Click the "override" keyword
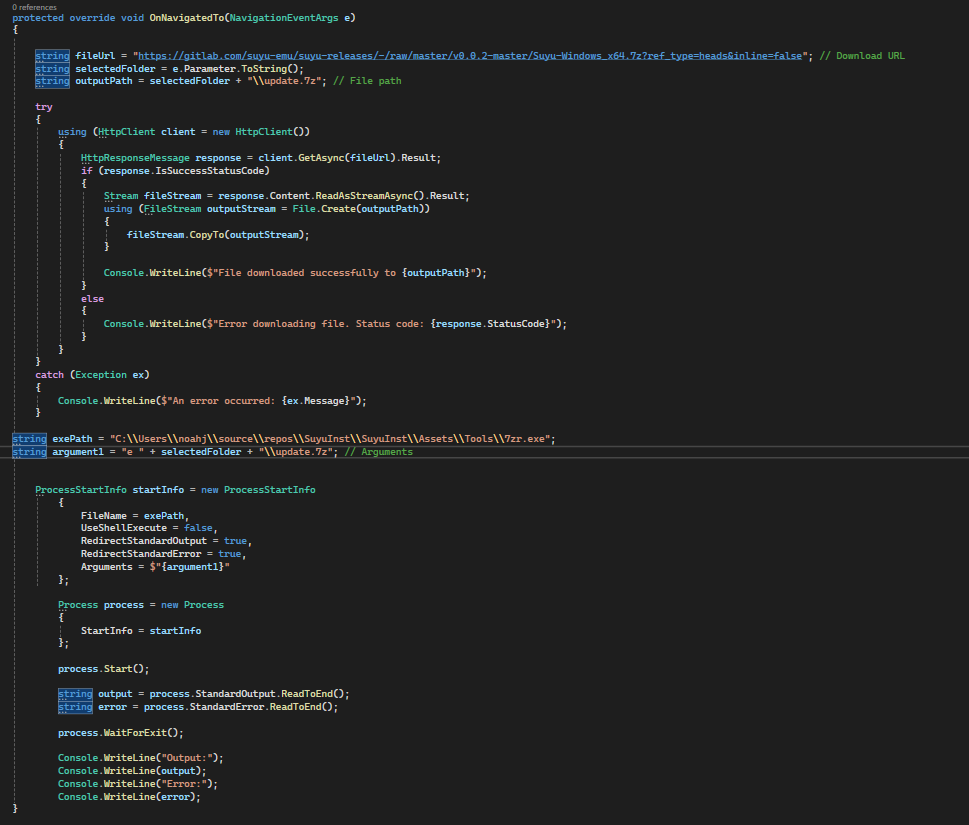969x825 pixels. pos(92,17)
